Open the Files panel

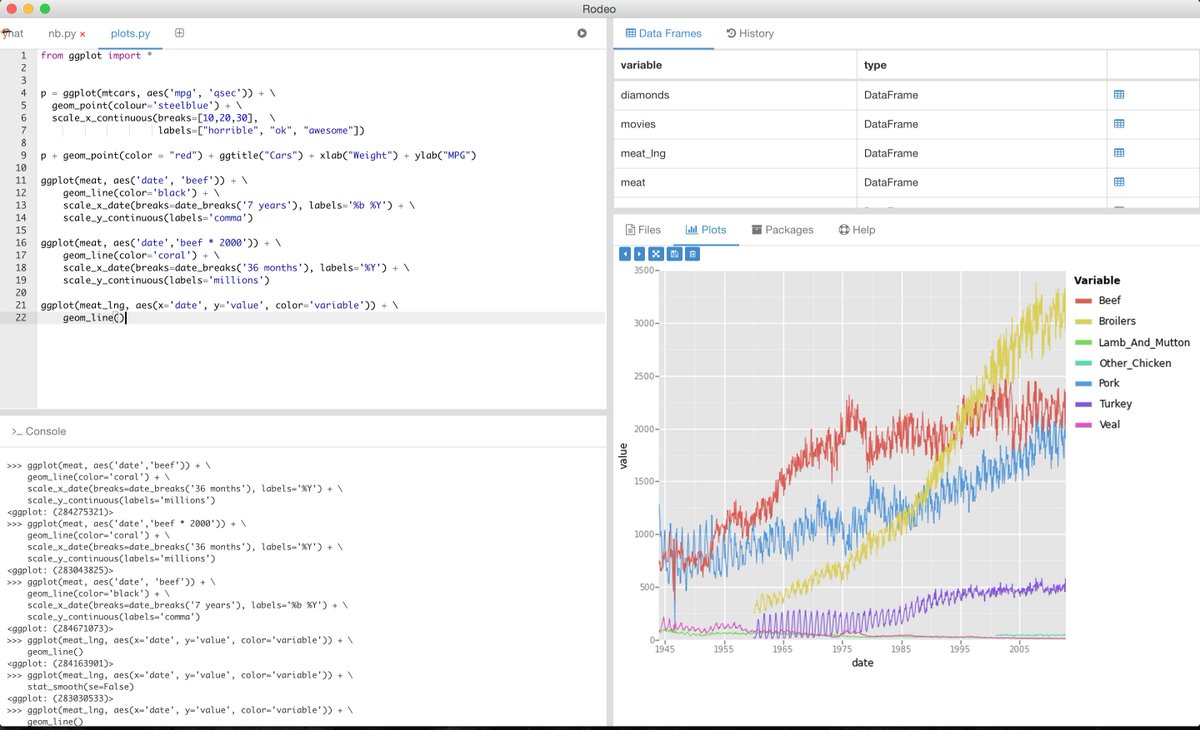tap(643, 229)
